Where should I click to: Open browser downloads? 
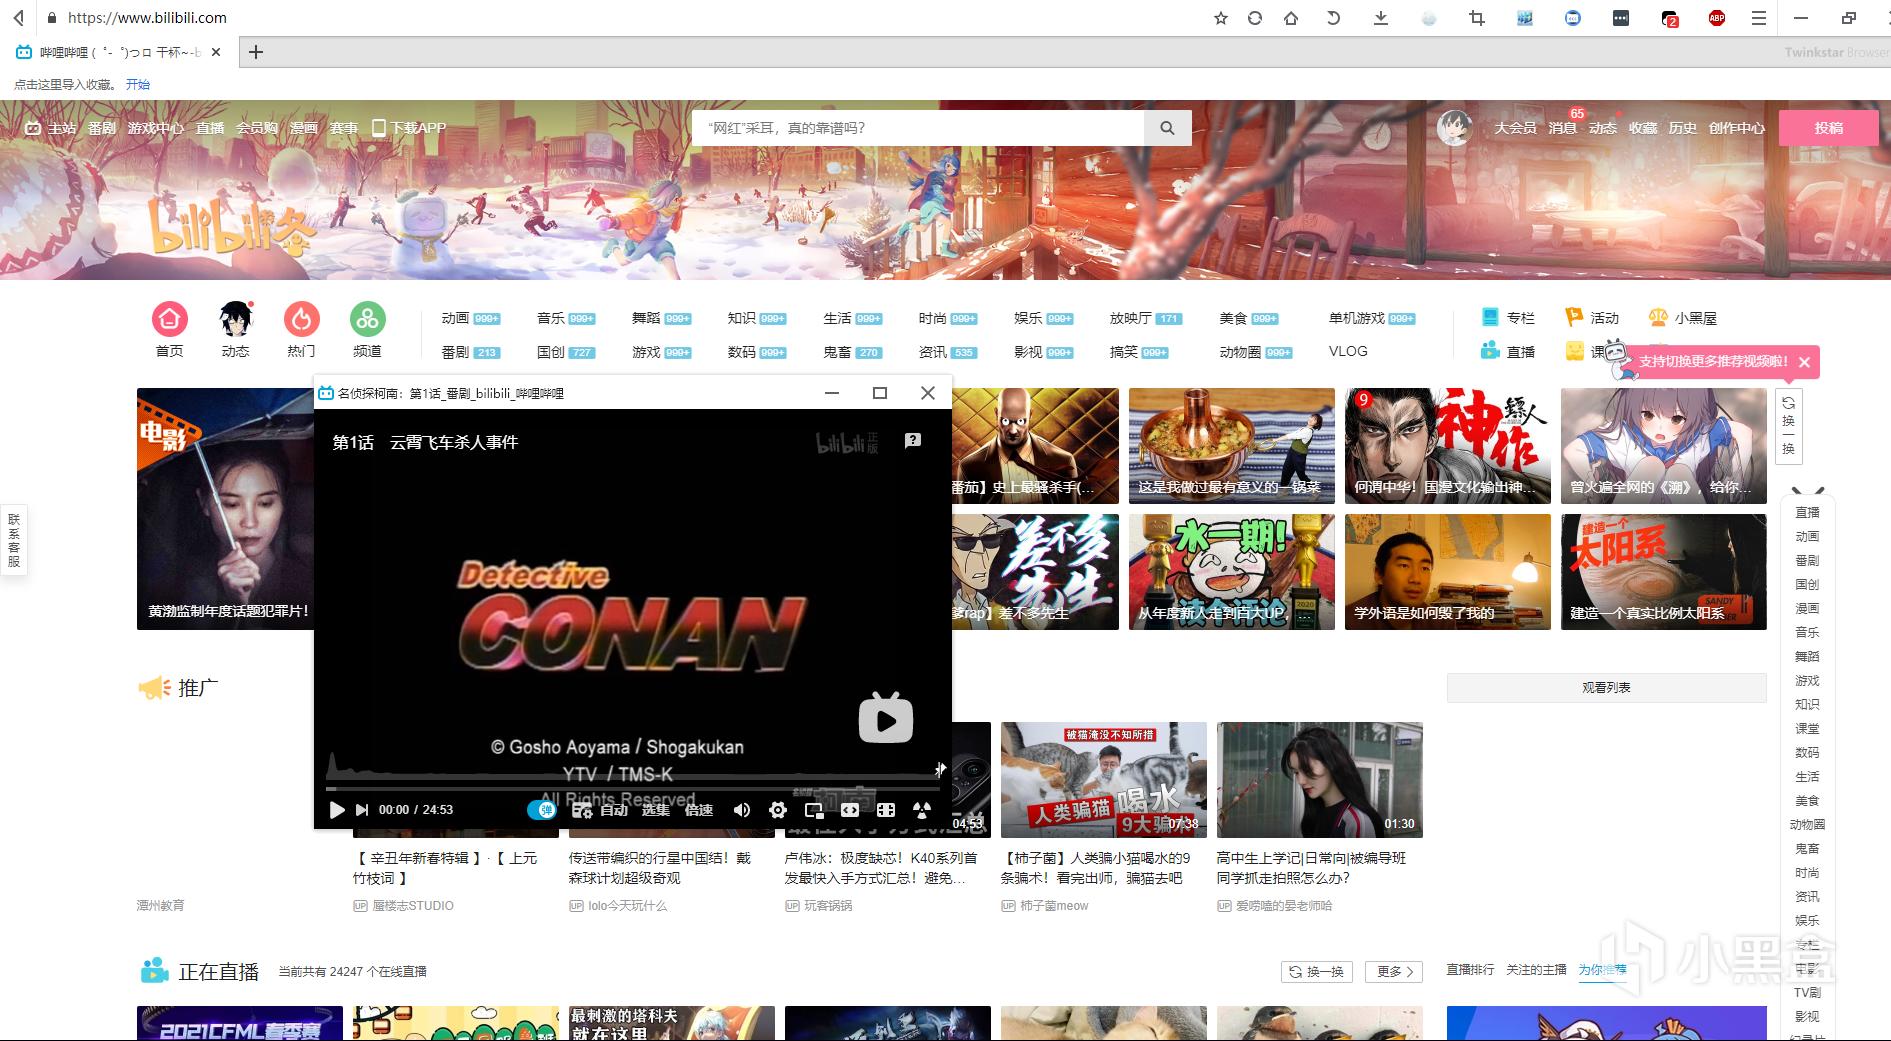pyautogui.click(x=1381, y=18)
